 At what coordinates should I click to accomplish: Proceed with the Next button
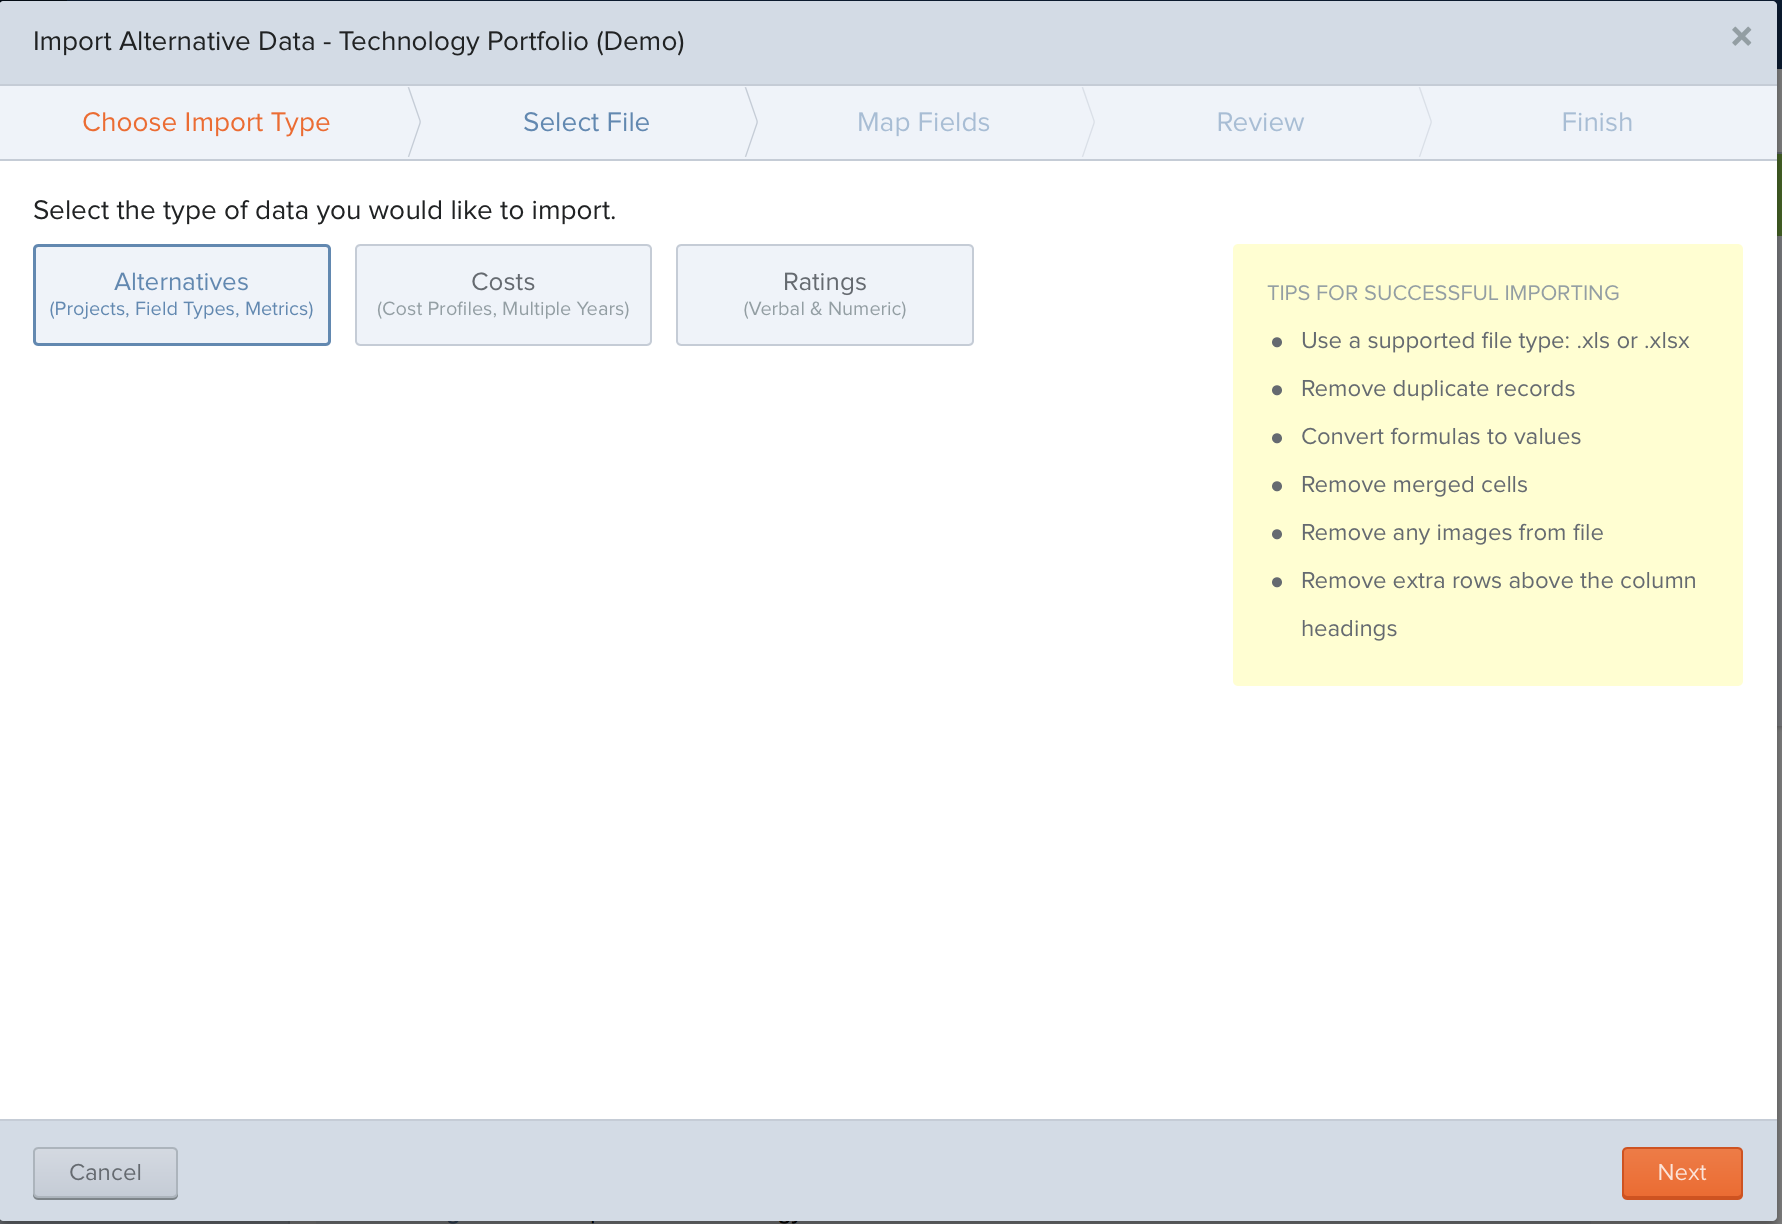point(1682,1172)
